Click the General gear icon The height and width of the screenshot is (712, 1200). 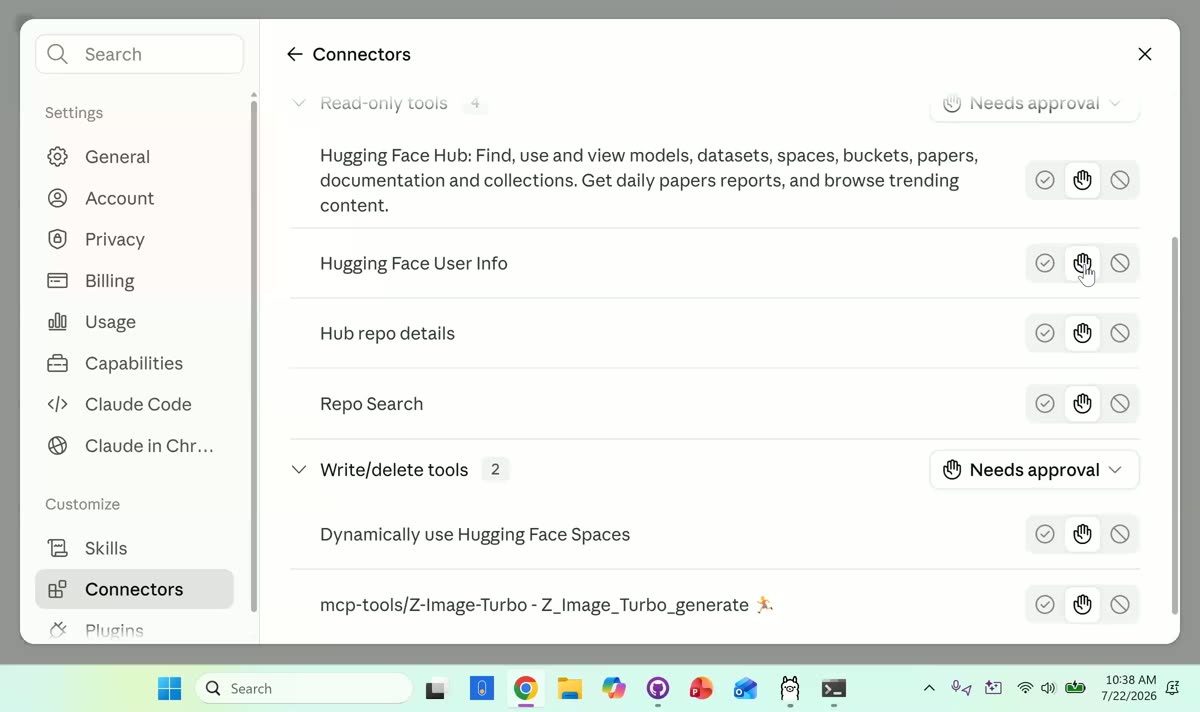pos(58,157)
